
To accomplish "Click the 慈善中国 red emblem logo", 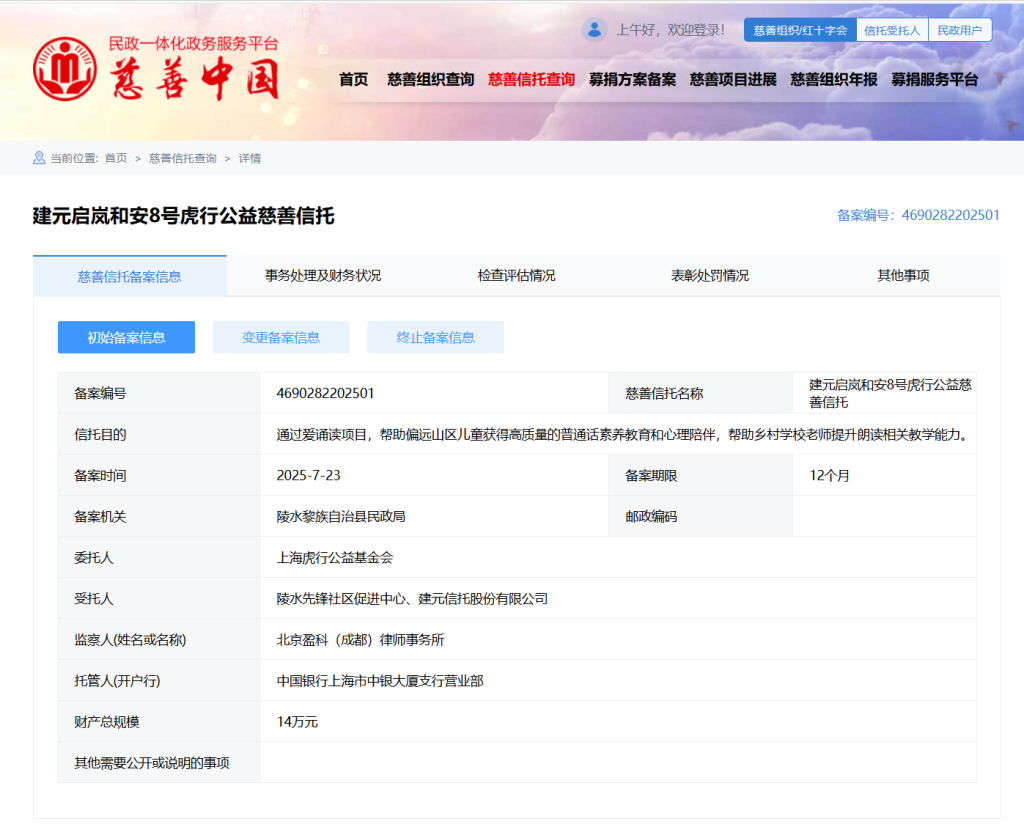I will 65,69.
